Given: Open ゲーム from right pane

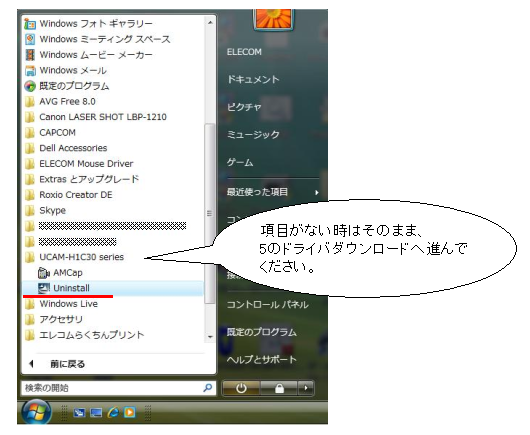Looking at the screenshot, I should coord(240,162).
